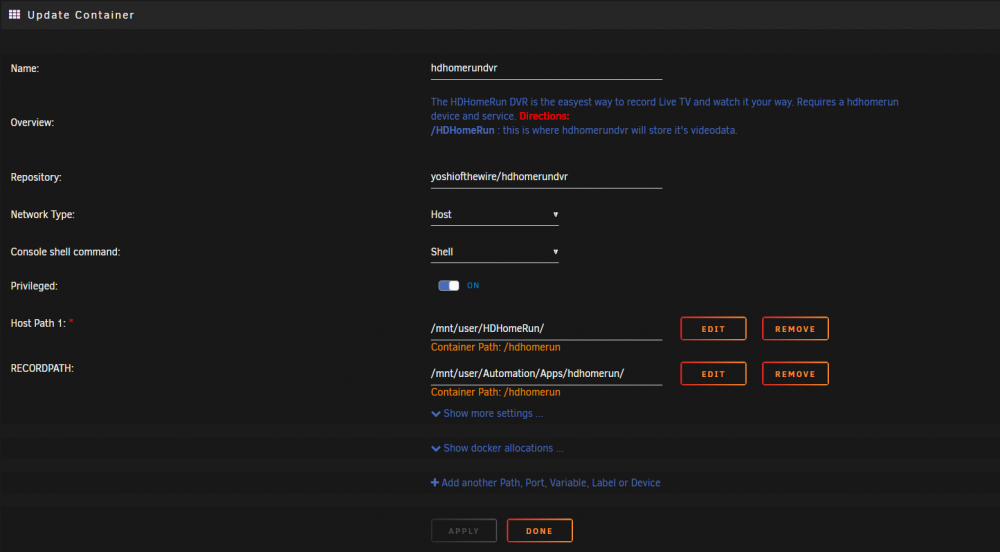Click Remove for RECORDPATH
The image size is (1000, 552).
pos(795,374)
